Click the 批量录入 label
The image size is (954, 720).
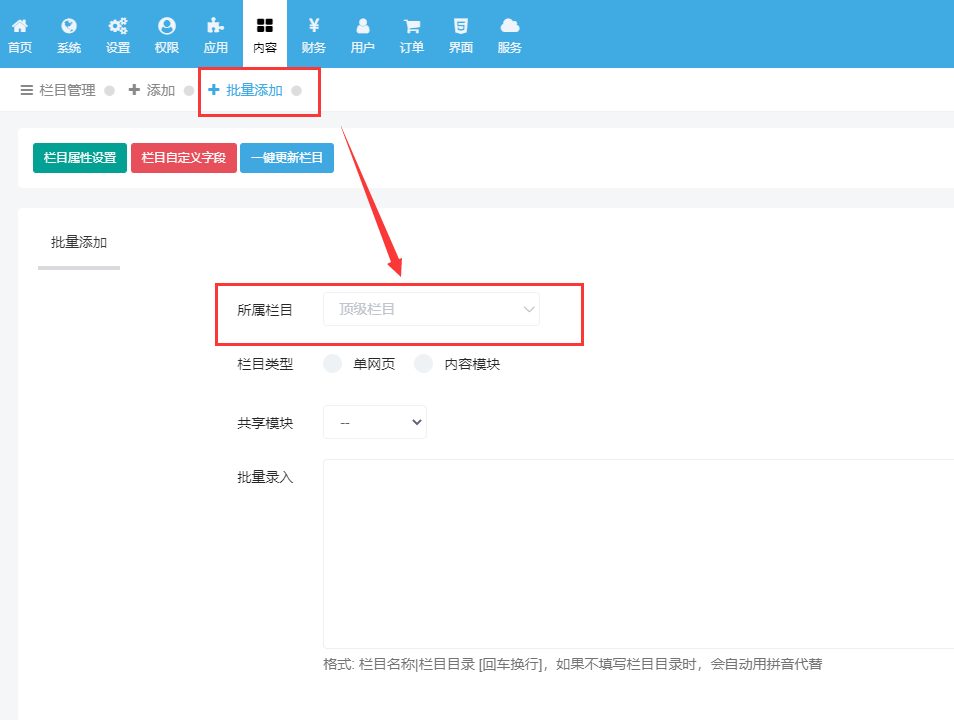point(265,477)
